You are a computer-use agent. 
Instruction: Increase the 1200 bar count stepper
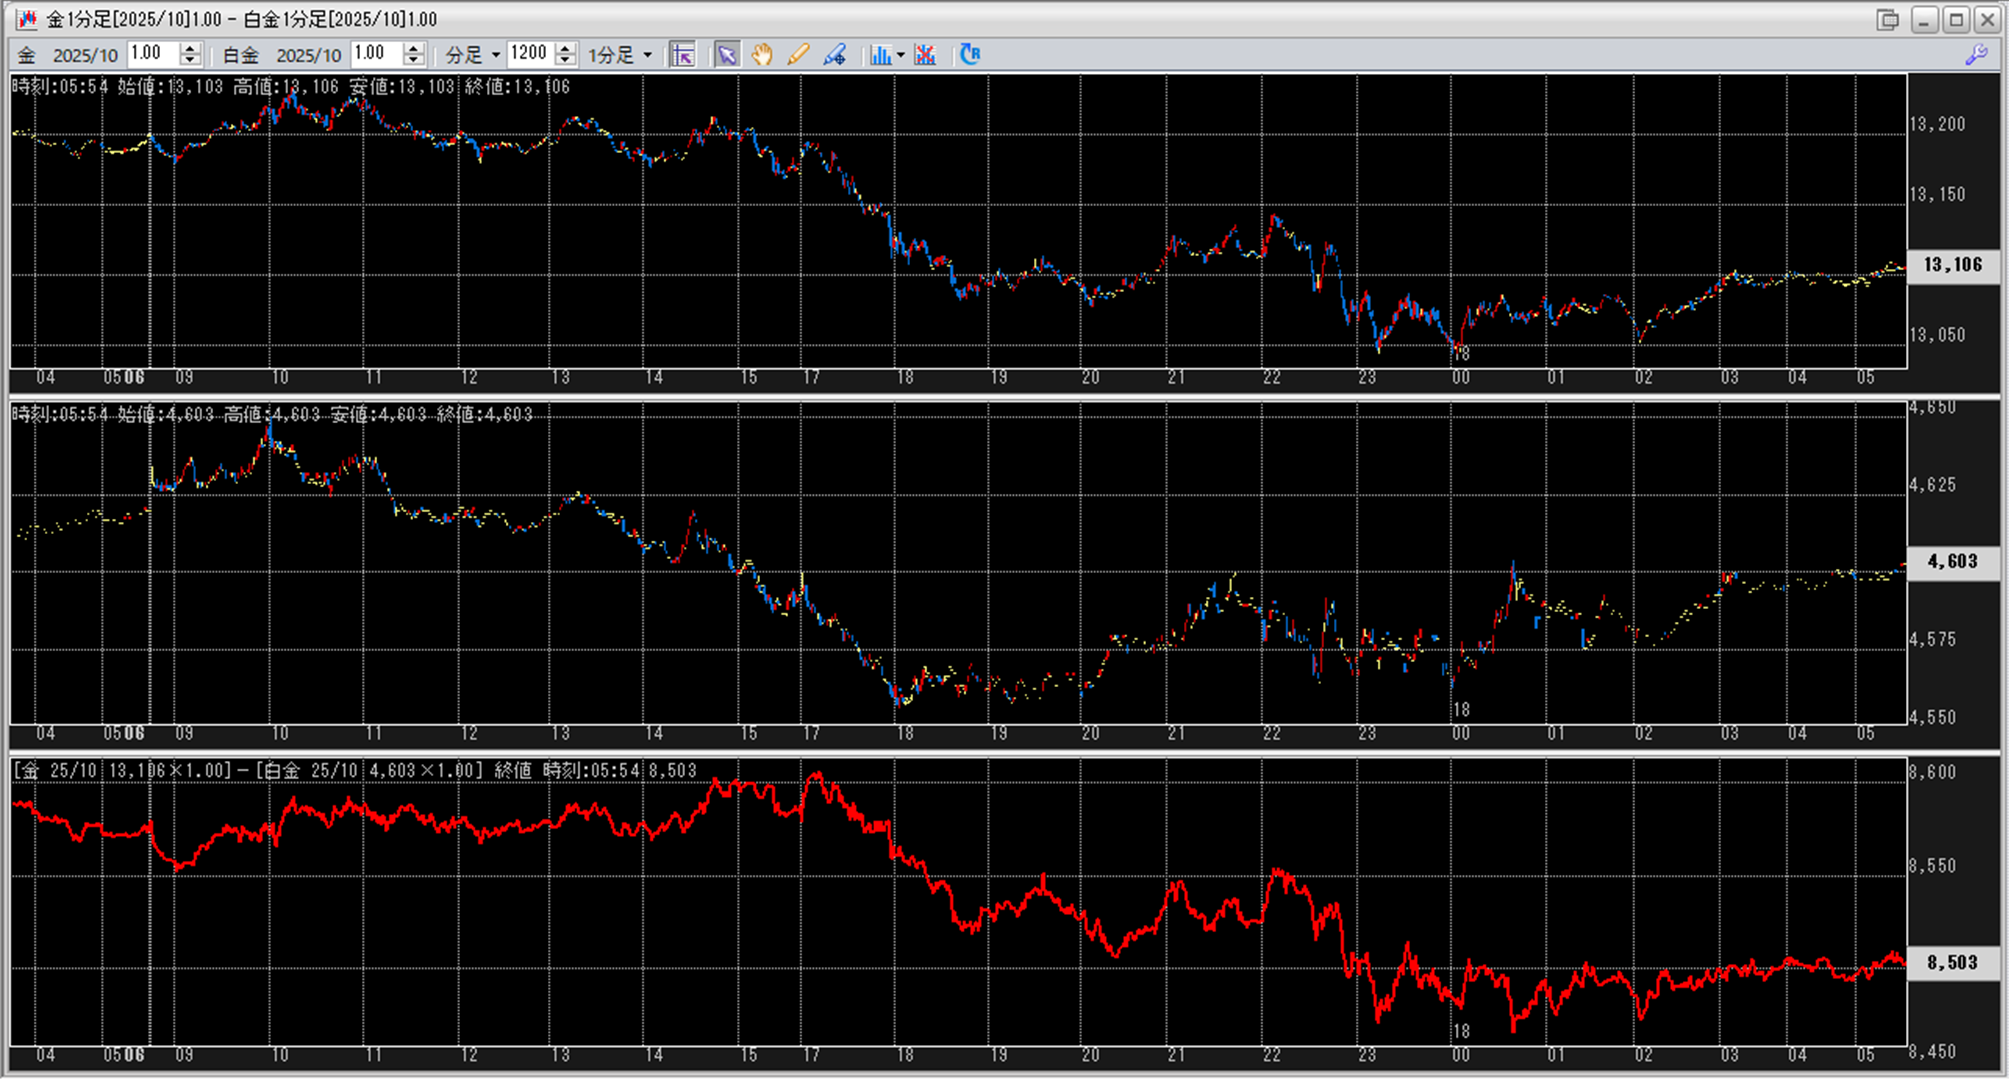click(x=566, y=49)
